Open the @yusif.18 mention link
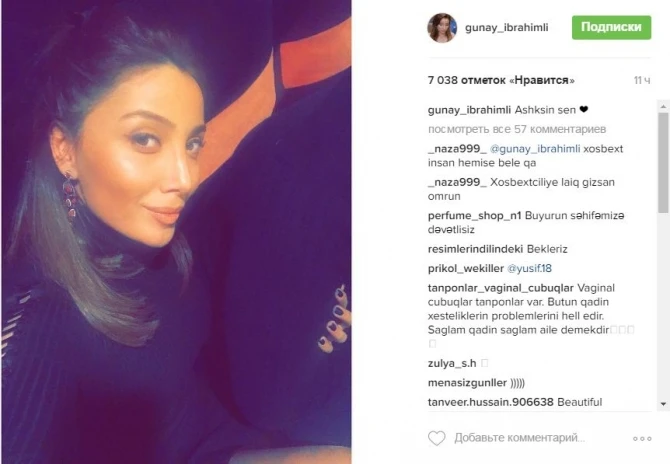The width and height of the screenshot is (670, 464). click(x=529, y=268)
